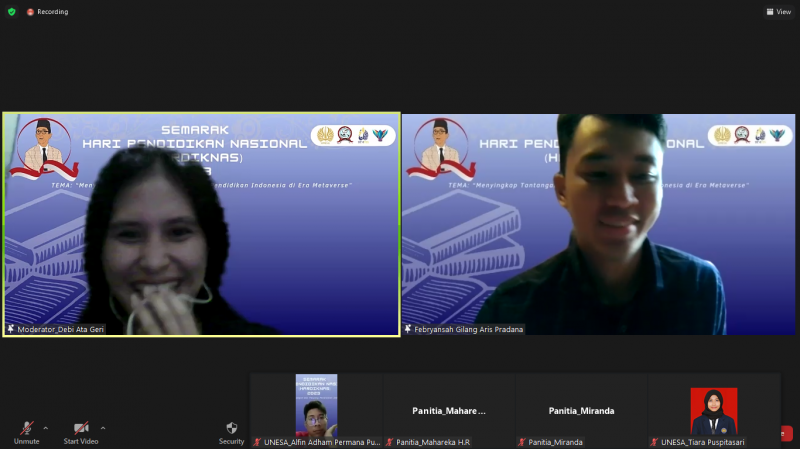Select UNESA_Alfin Adham Permana's video thumbnail

316,405
